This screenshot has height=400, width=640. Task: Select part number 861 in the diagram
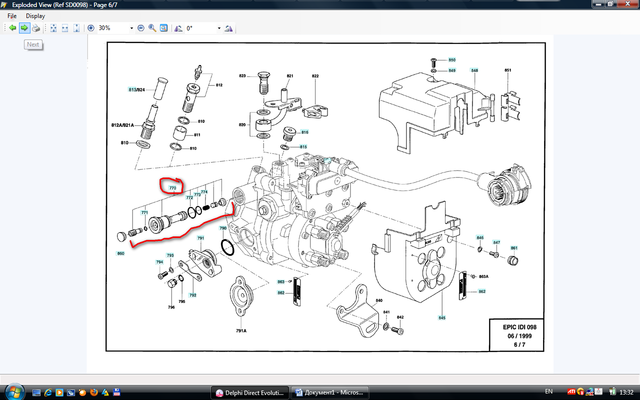[514, 247]
